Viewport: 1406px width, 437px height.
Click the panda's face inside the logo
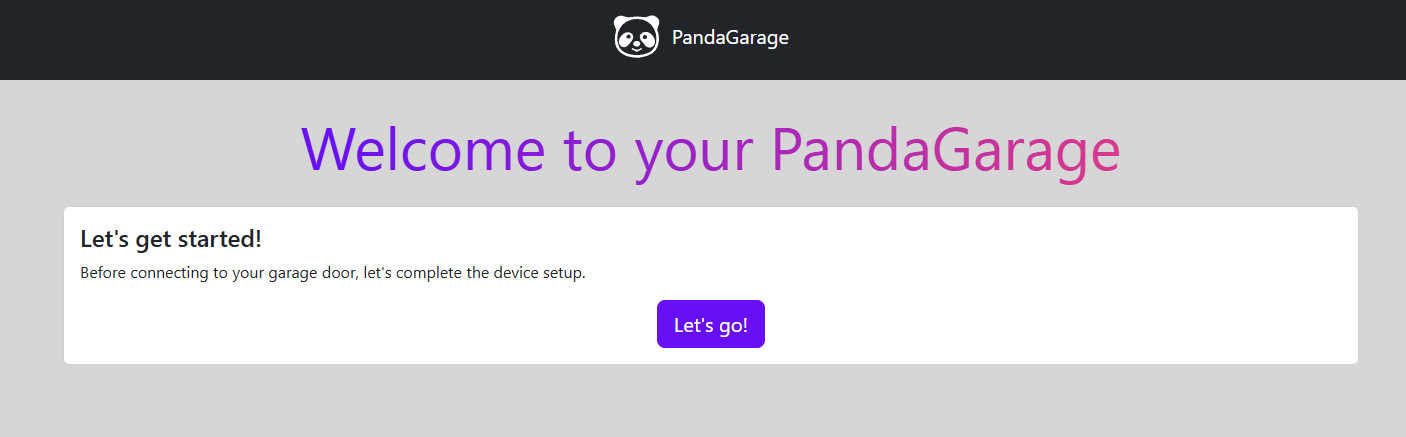[x=636, y=40]
